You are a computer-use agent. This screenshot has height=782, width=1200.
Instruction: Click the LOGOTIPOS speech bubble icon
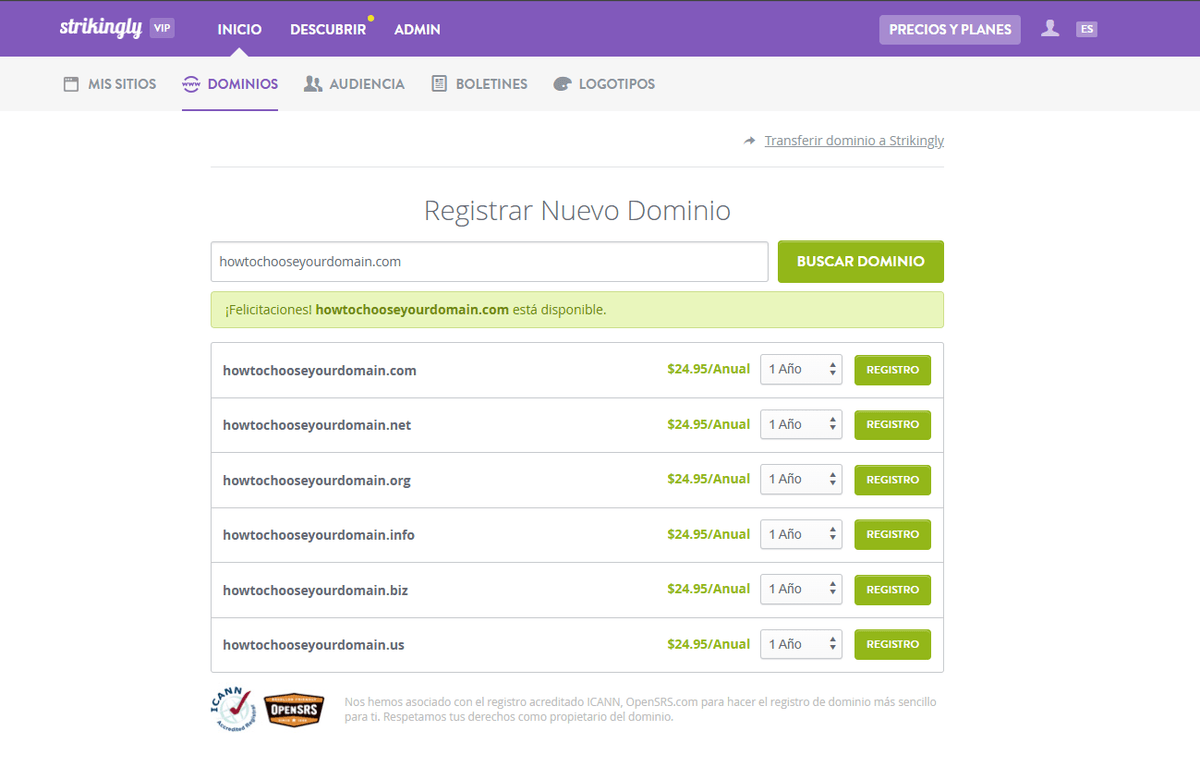562,84
